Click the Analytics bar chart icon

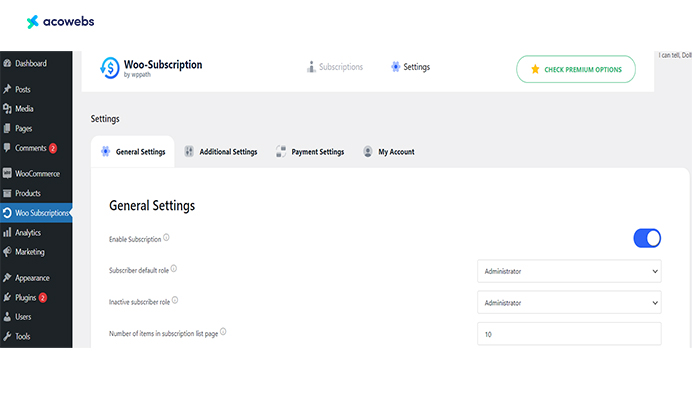pos(7,232)
